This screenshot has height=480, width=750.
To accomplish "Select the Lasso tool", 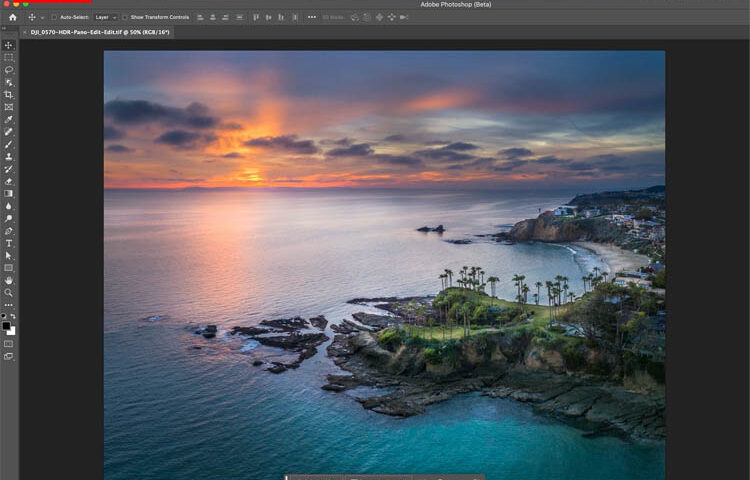I will click(9, 70).
